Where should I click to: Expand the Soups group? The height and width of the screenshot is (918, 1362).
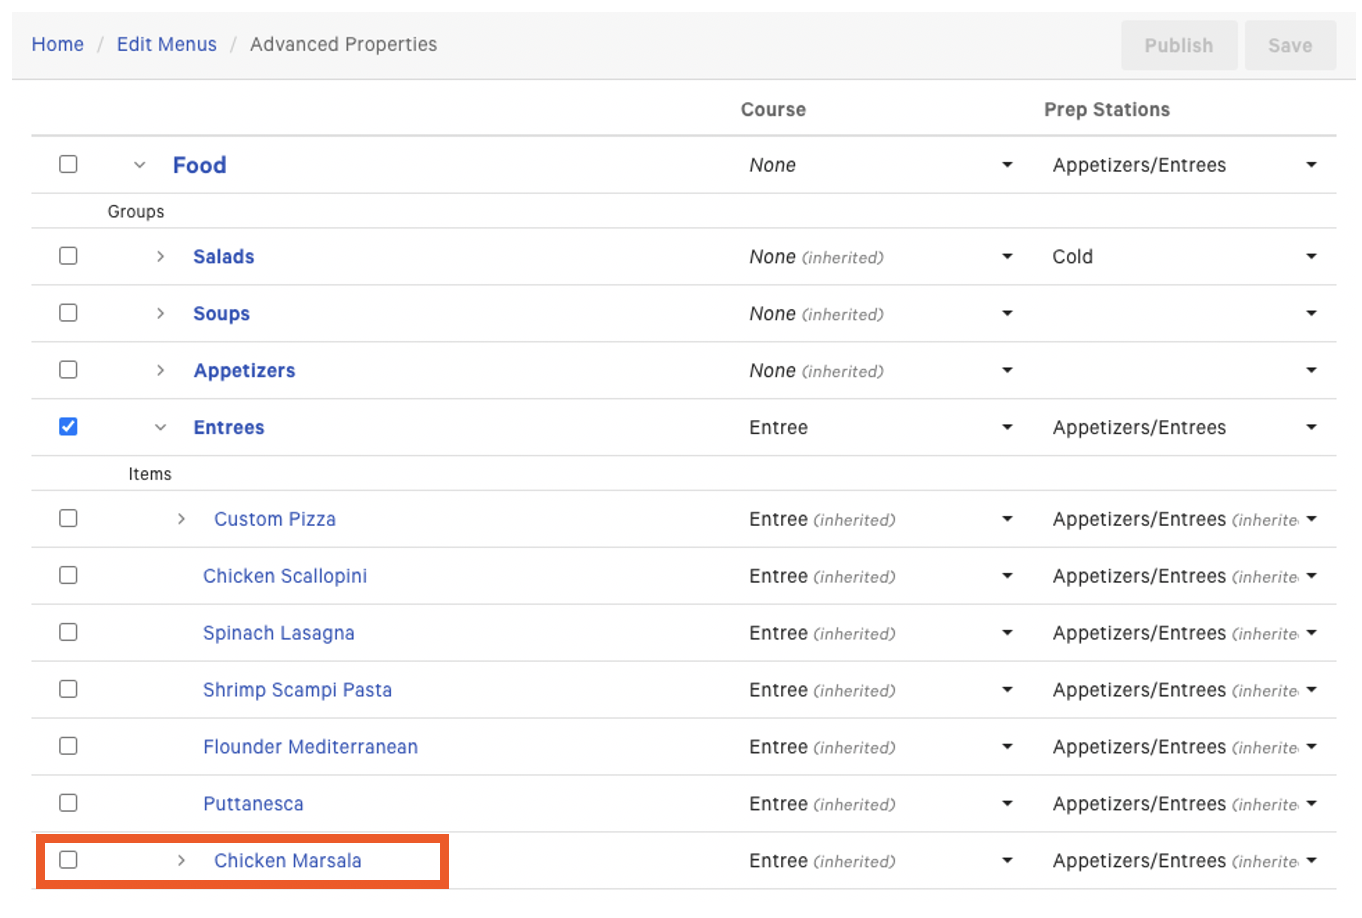click(x=160, y=313)
